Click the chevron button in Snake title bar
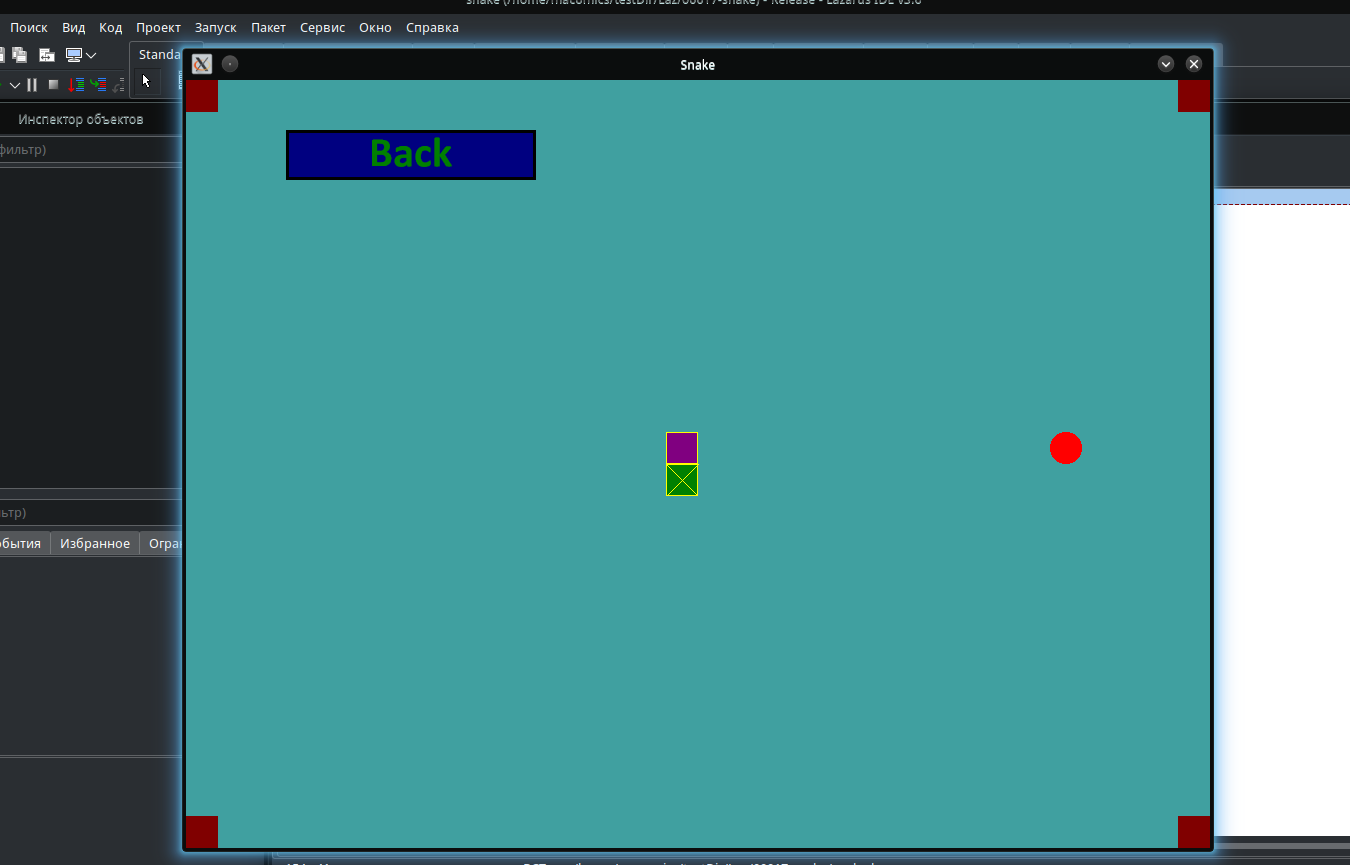The height and width of the screenshot is (865, 1350). (1165, 64)
